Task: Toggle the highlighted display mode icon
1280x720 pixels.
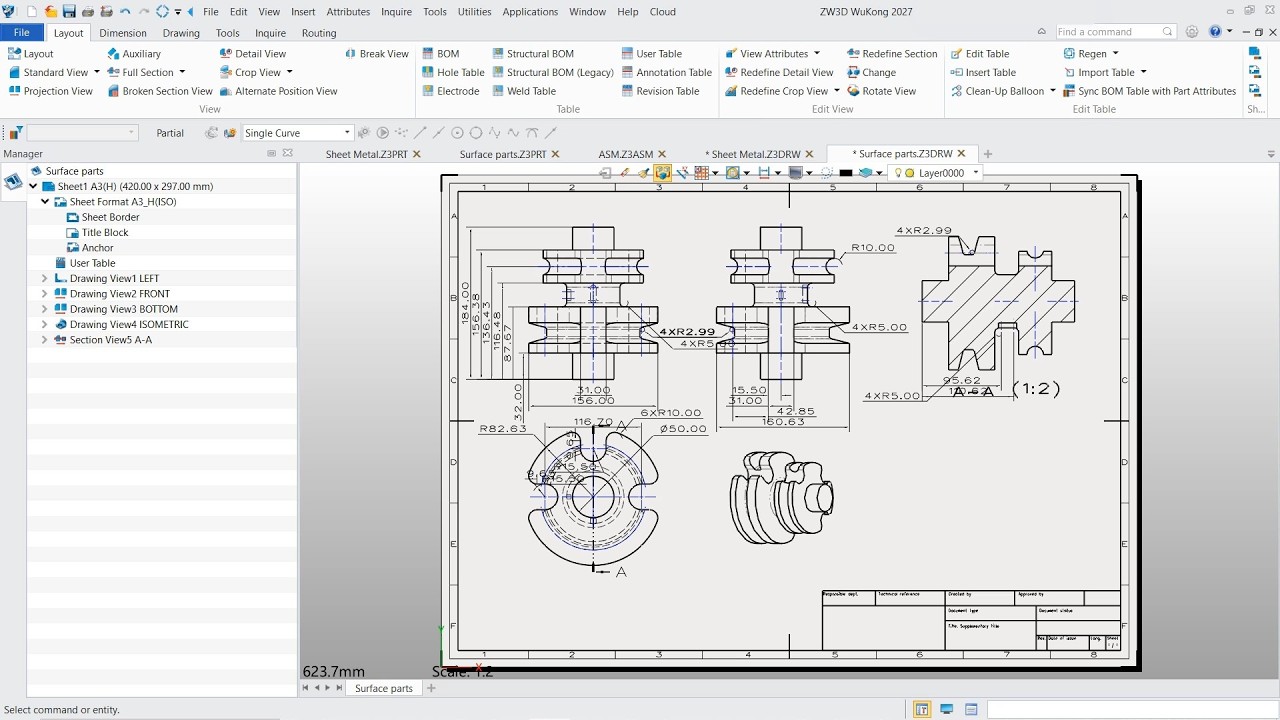Action: (662, 173)
